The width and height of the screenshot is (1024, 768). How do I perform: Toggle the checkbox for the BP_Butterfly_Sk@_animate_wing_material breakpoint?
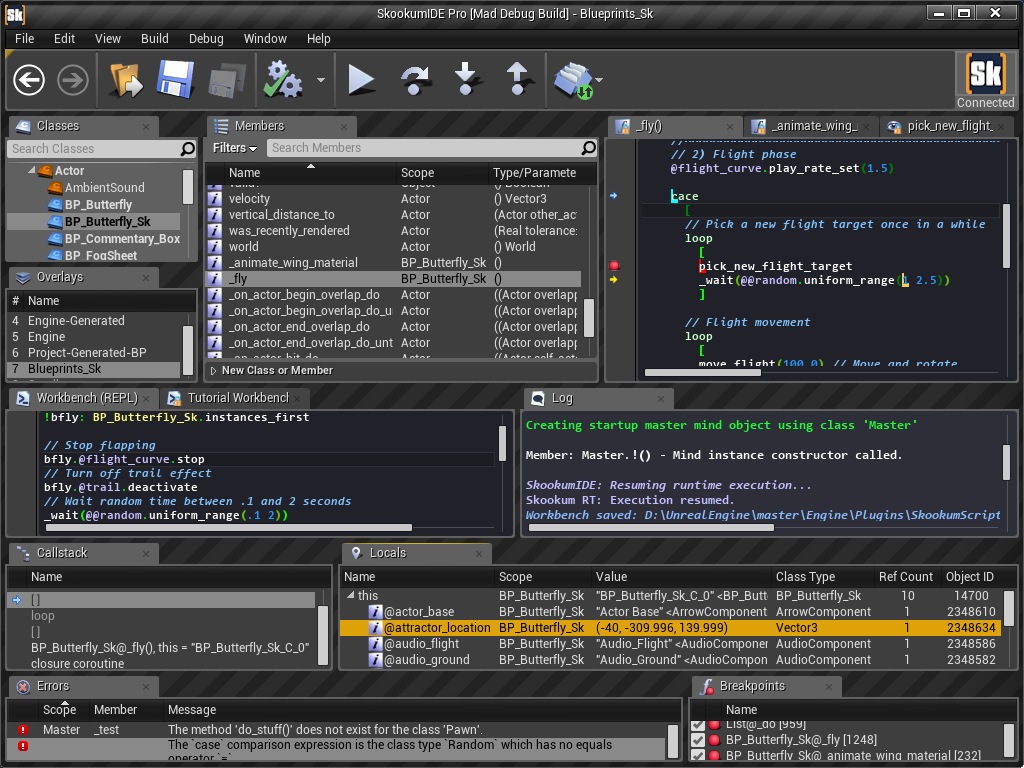click(x=697, y=756)
